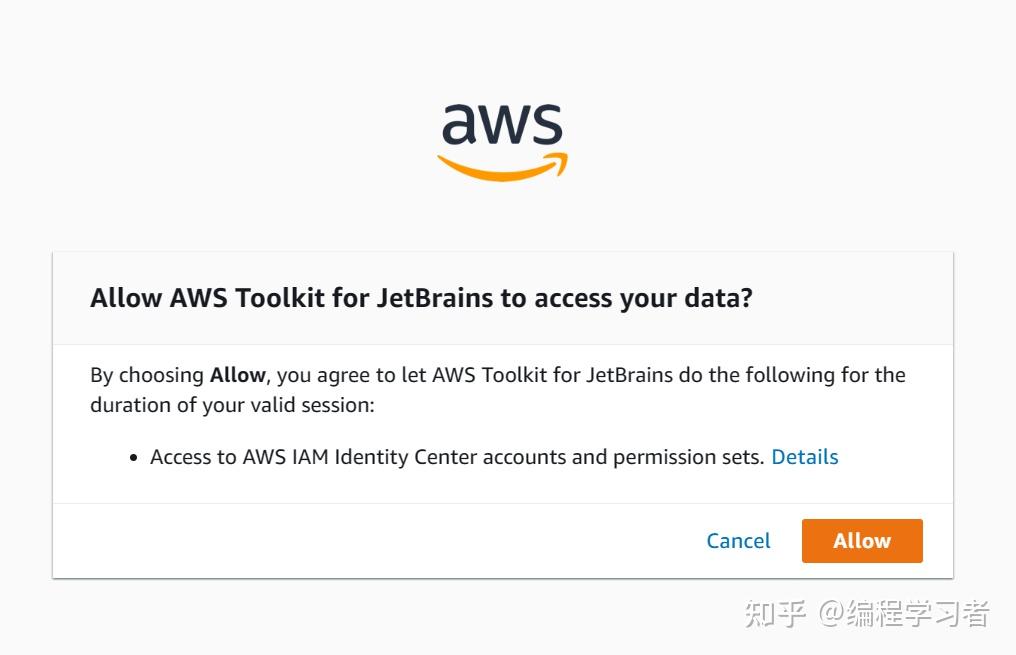Click 'AWS Toolkit for JetBrains' in body paragraph
1016x655 pixels.
tap(552, 375)
